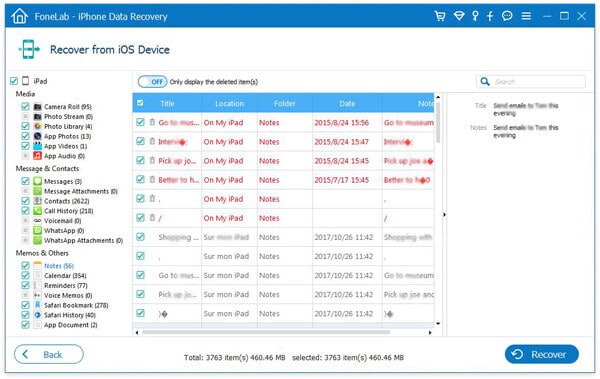Viewport: 600px width, 379px height.
Task: Click the table scroll down arrow
Action: tap(438, 324)
